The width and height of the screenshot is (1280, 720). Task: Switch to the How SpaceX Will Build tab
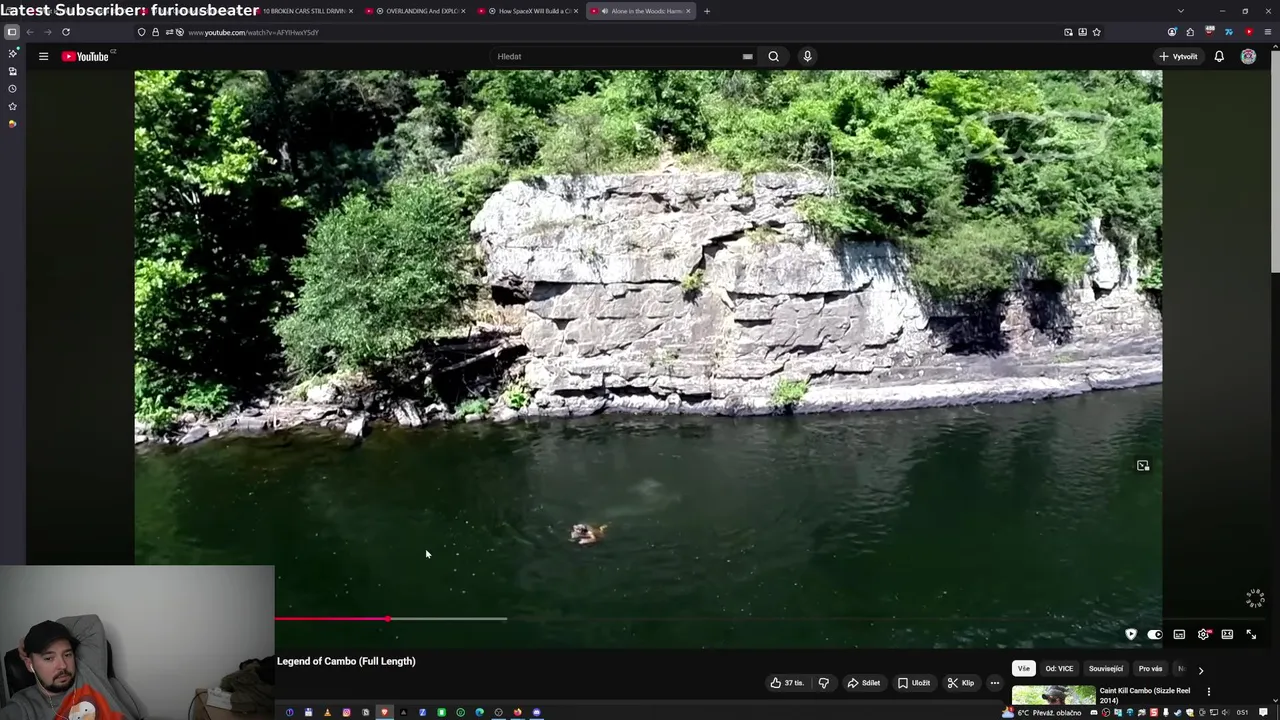(528, 11)
